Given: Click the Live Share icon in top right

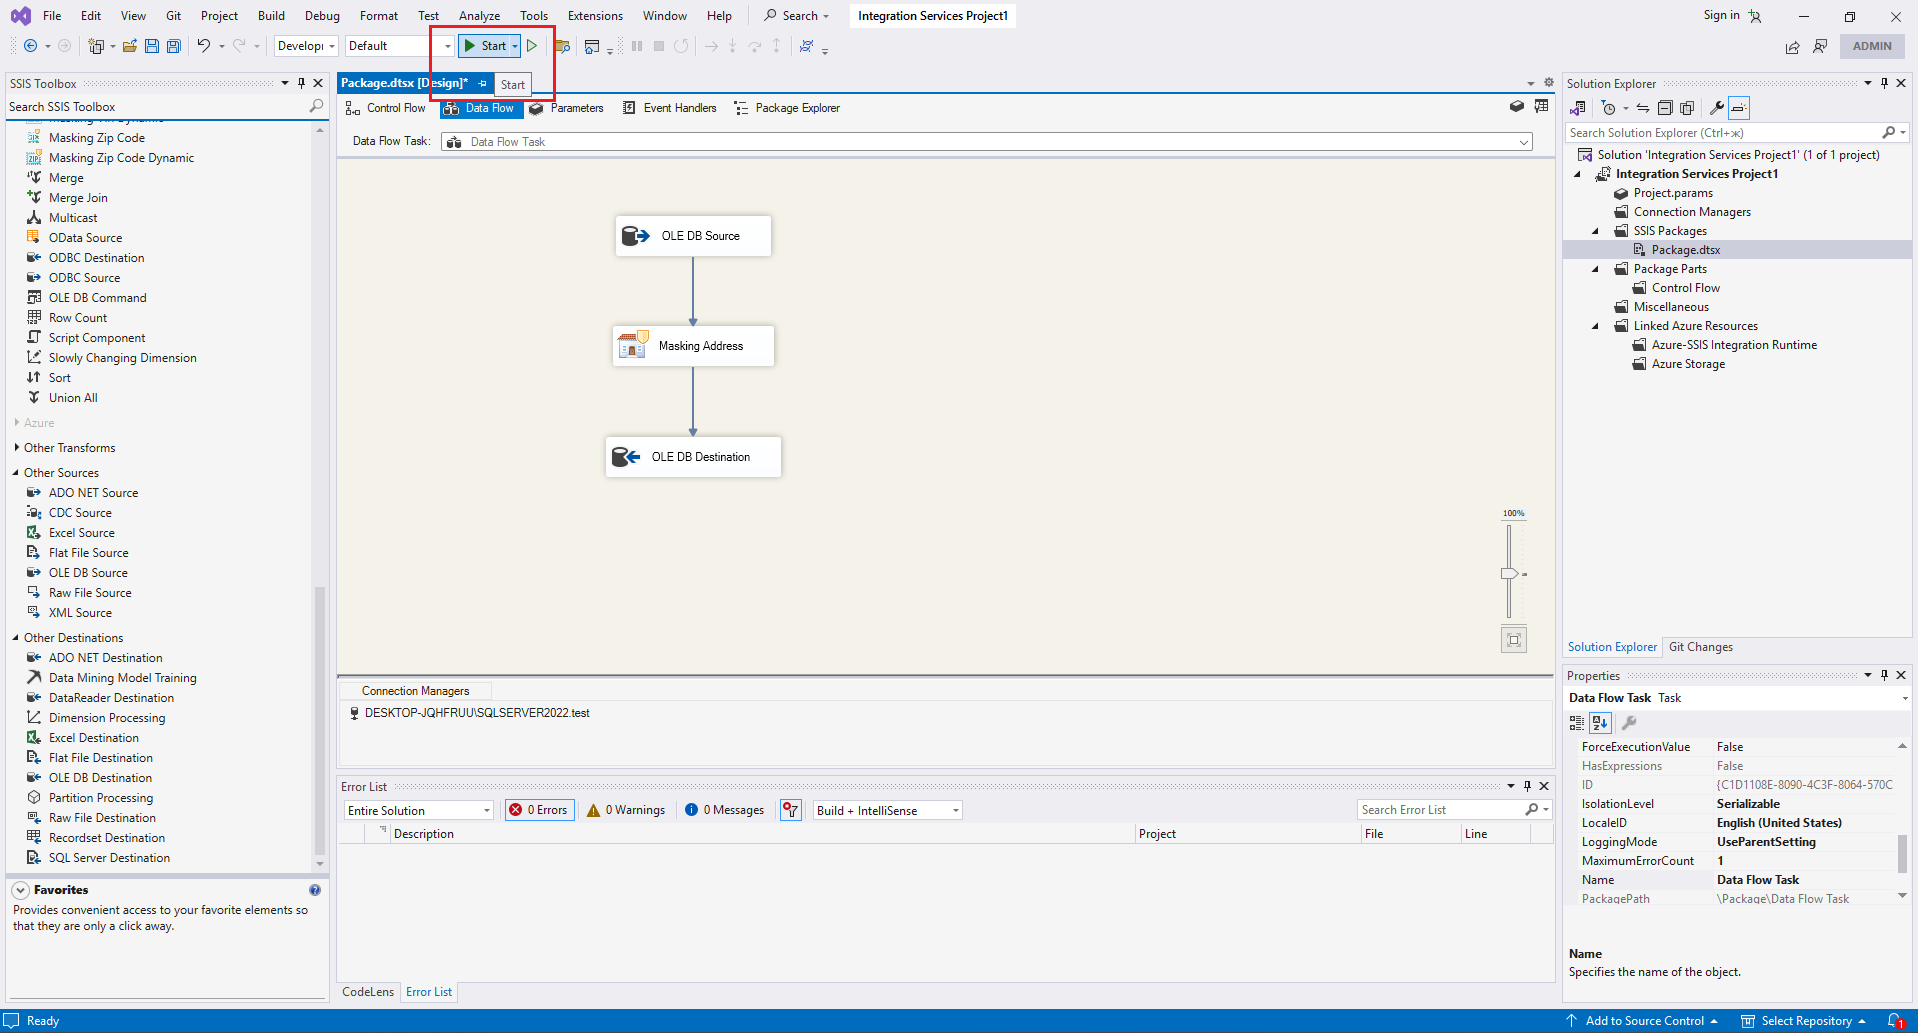Looking at the screenshot, I should tap(1792, 47).
